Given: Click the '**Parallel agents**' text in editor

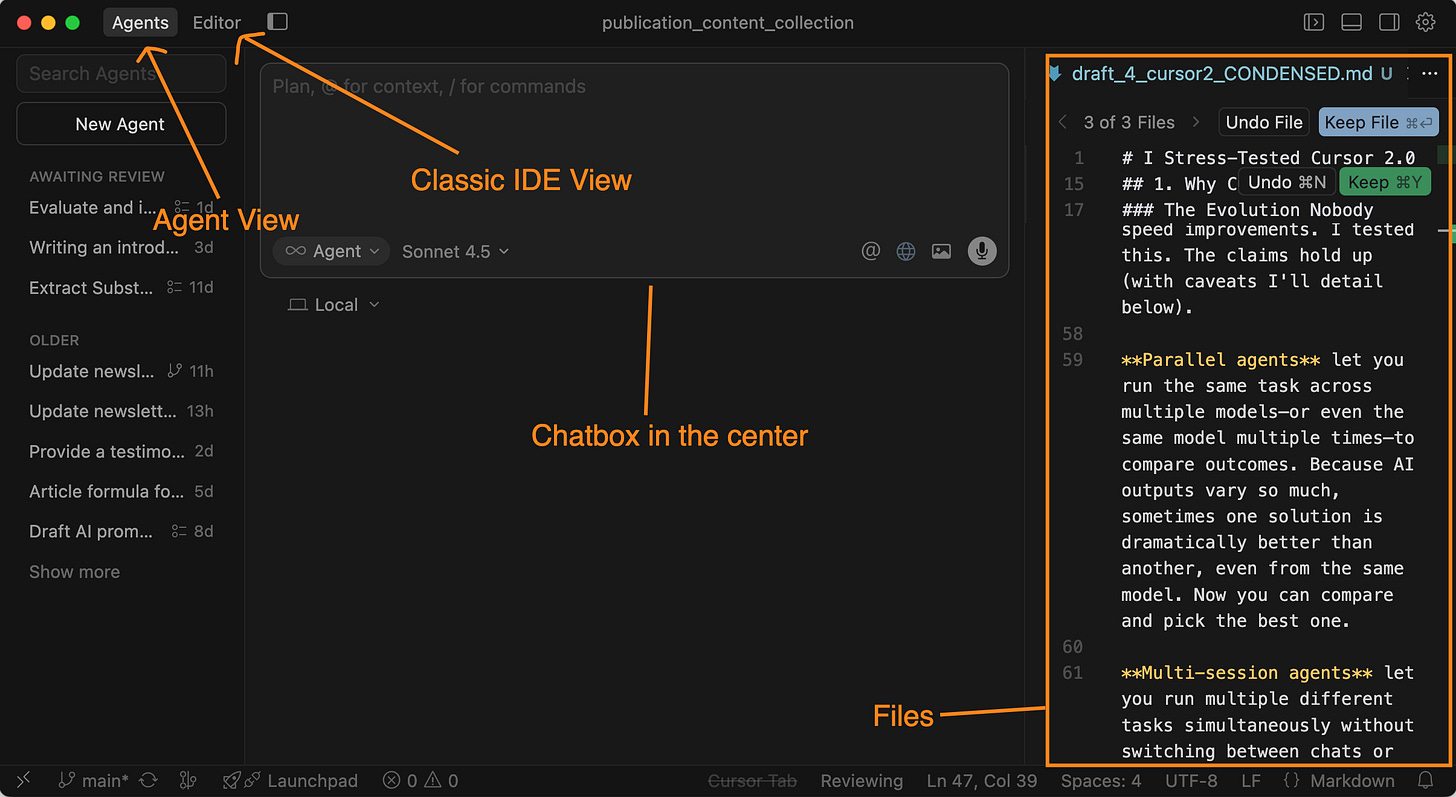Looking at the screenshot, I should 1221,360.
